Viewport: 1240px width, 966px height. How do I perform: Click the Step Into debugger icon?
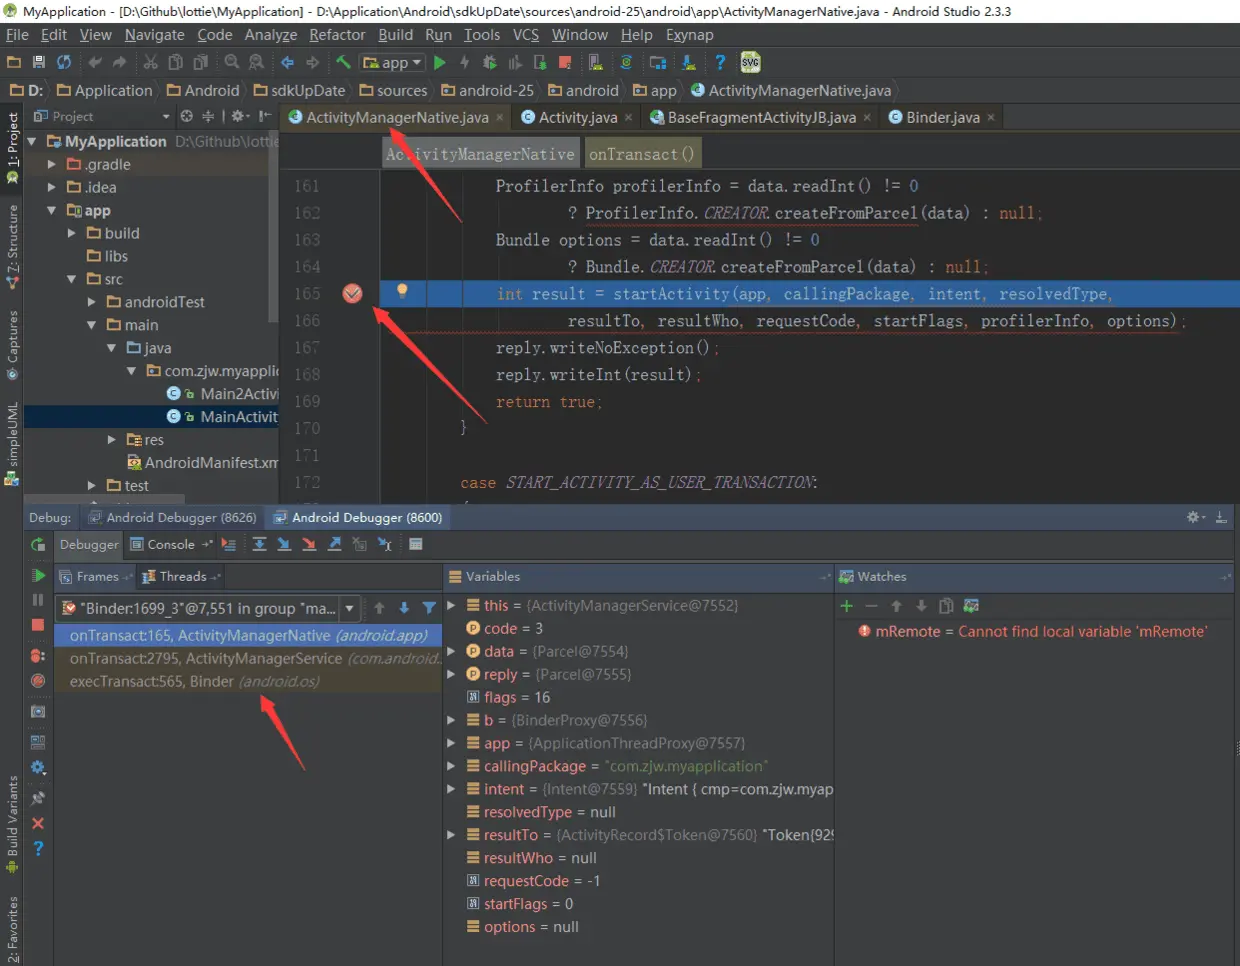pos(284,544)
